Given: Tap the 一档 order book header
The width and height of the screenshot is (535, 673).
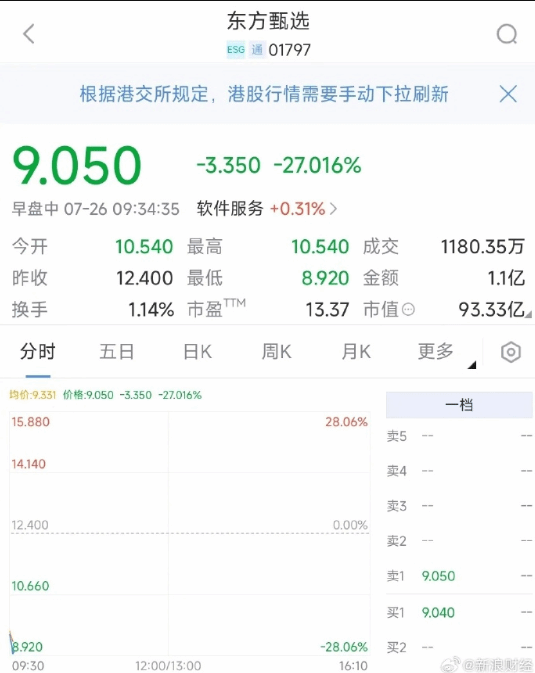Looking at the screenshot, I should 459,405.
